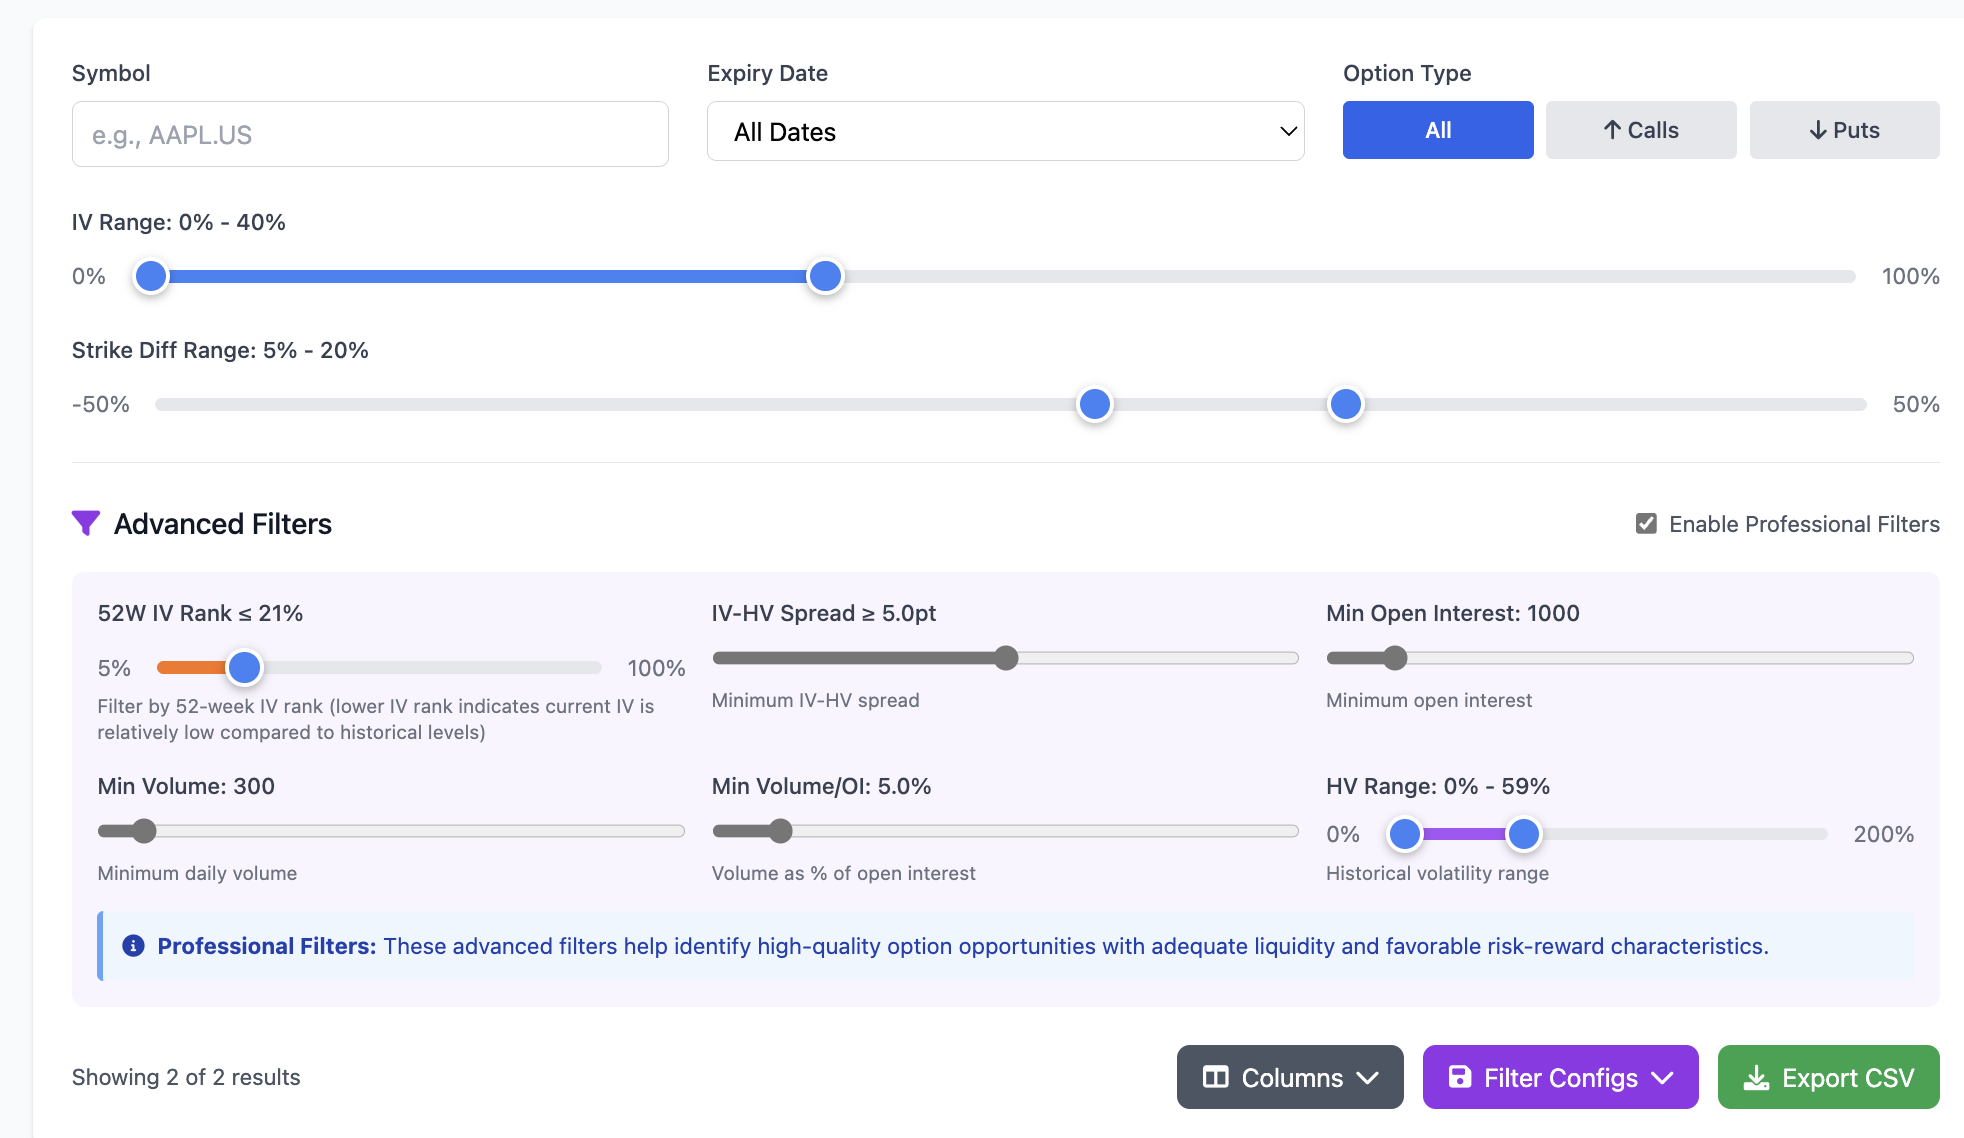Click the IV Range maximum slider handle
The image size is (1964, 1138).
point(825,276)
